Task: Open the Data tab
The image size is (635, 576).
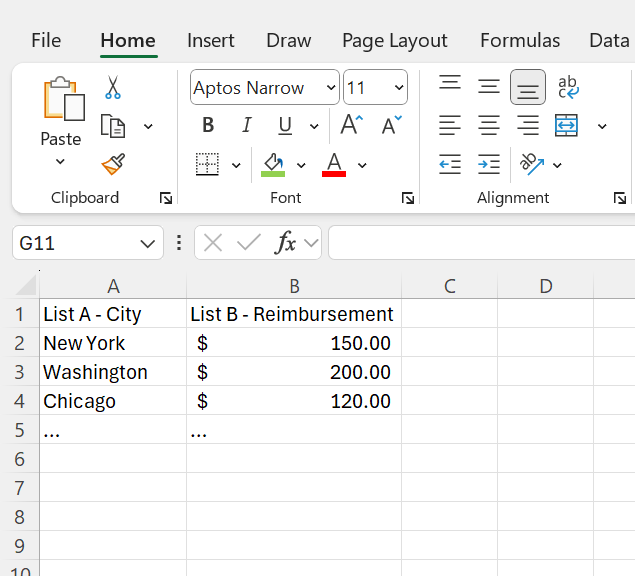Action: point(609,41)
